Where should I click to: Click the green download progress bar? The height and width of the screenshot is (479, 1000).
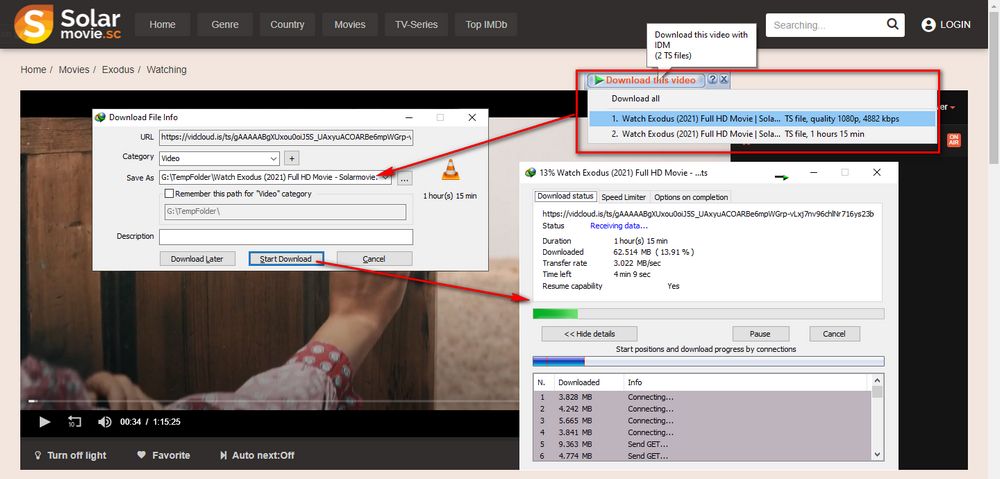click(x=709, y=313)
